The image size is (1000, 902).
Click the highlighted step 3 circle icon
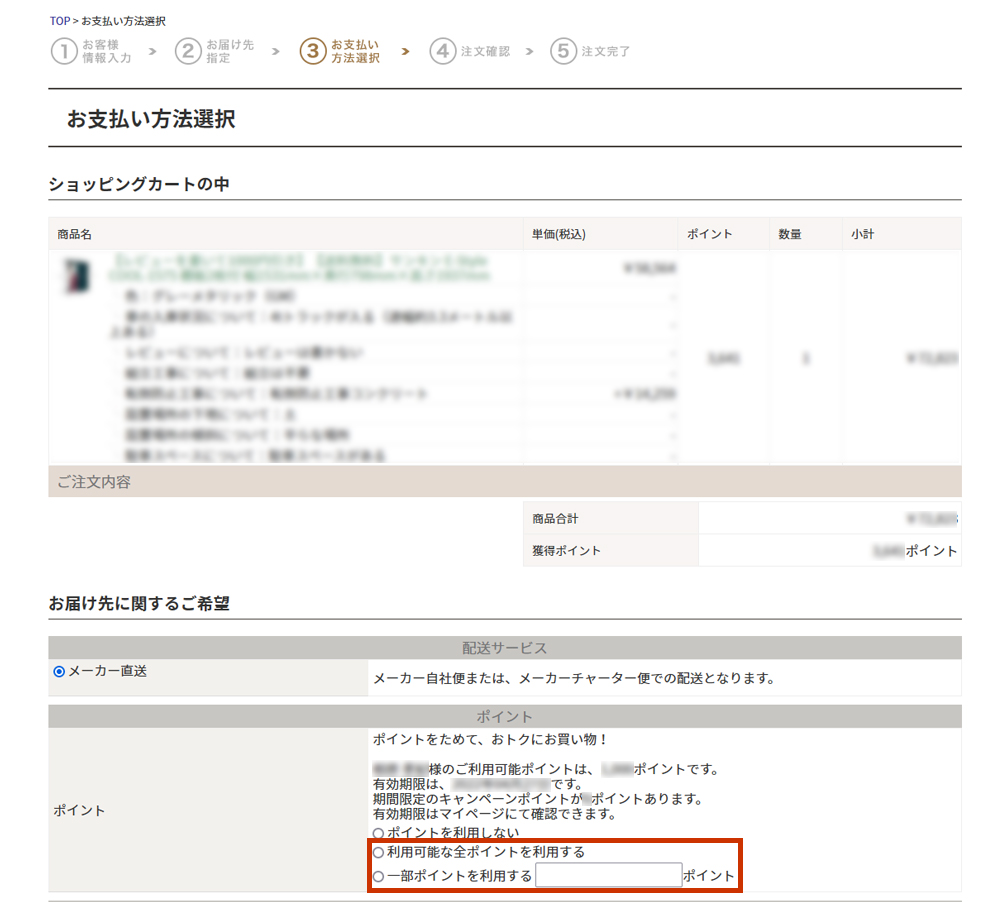(313, 51)
